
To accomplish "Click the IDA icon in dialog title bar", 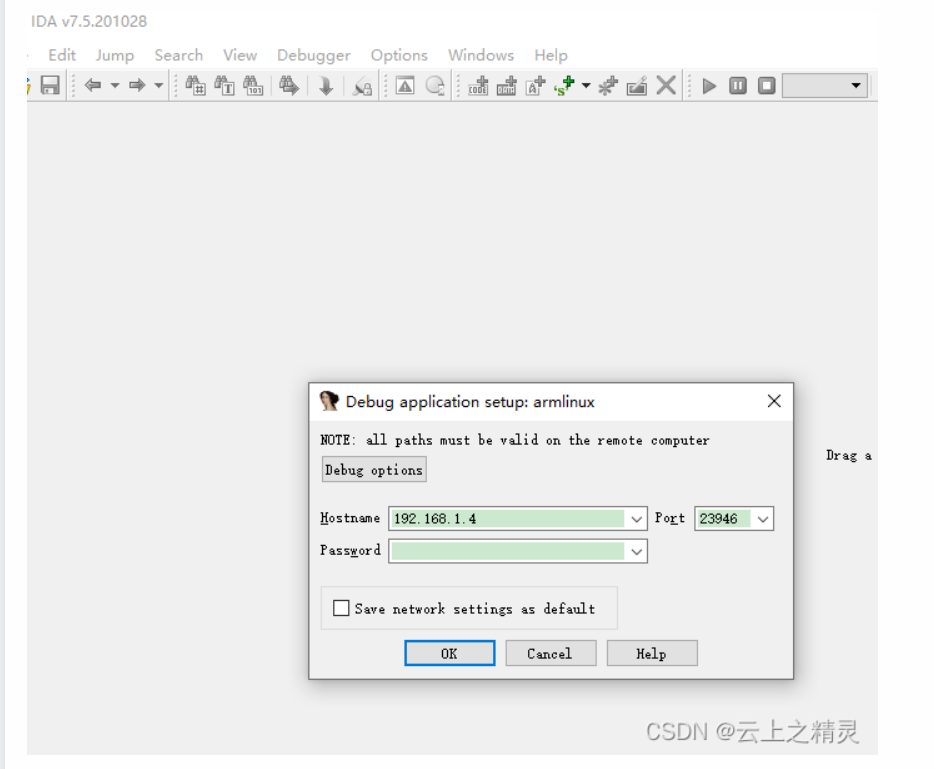I will coord(329,401).
